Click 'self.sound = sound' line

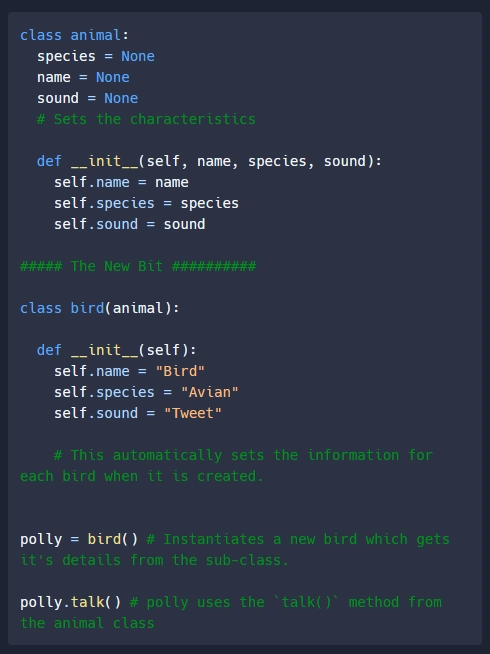[x=130, y=224]
